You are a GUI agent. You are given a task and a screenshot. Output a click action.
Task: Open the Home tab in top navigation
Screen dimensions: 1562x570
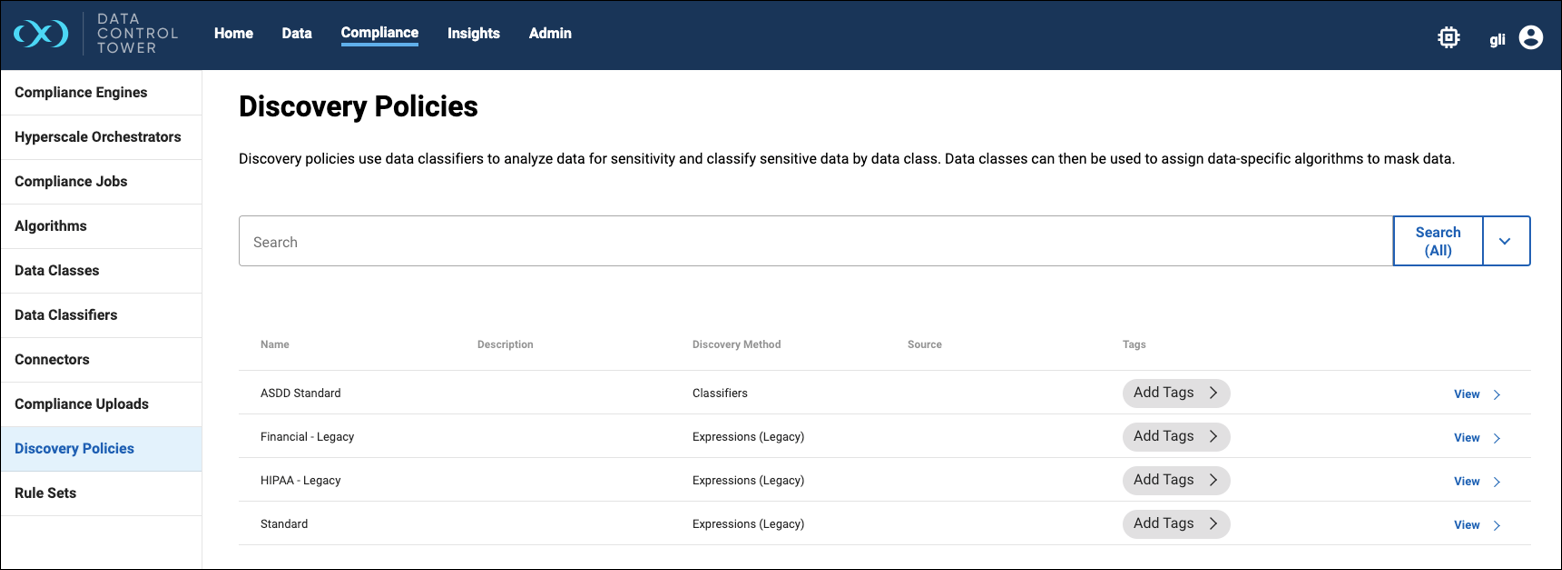tap(233, 33)
